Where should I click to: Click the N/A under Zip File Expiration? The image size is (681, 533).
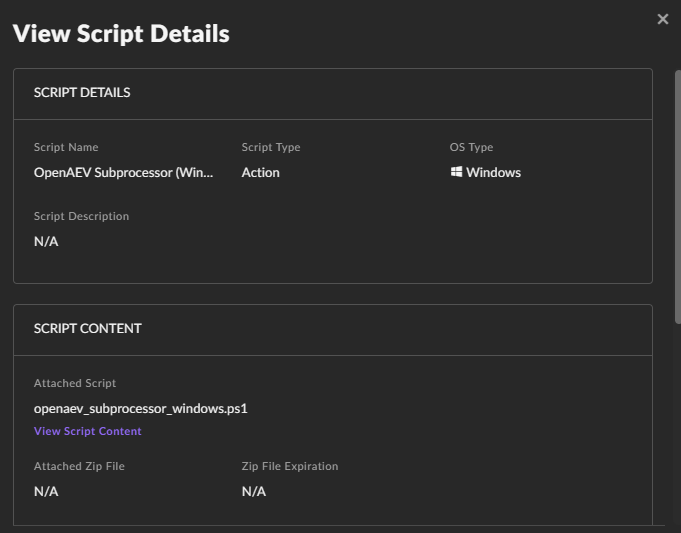[x=254, y=491]
